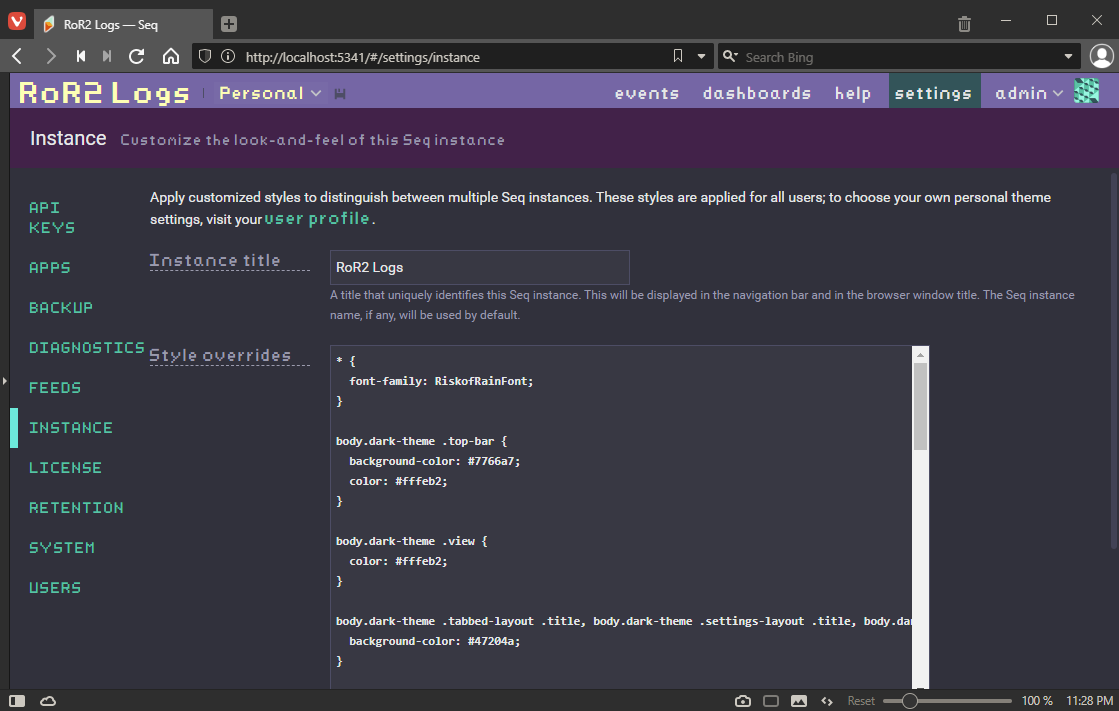
Task: Click the RoR2 Logs instance title logo
Action: pos(104,93)
